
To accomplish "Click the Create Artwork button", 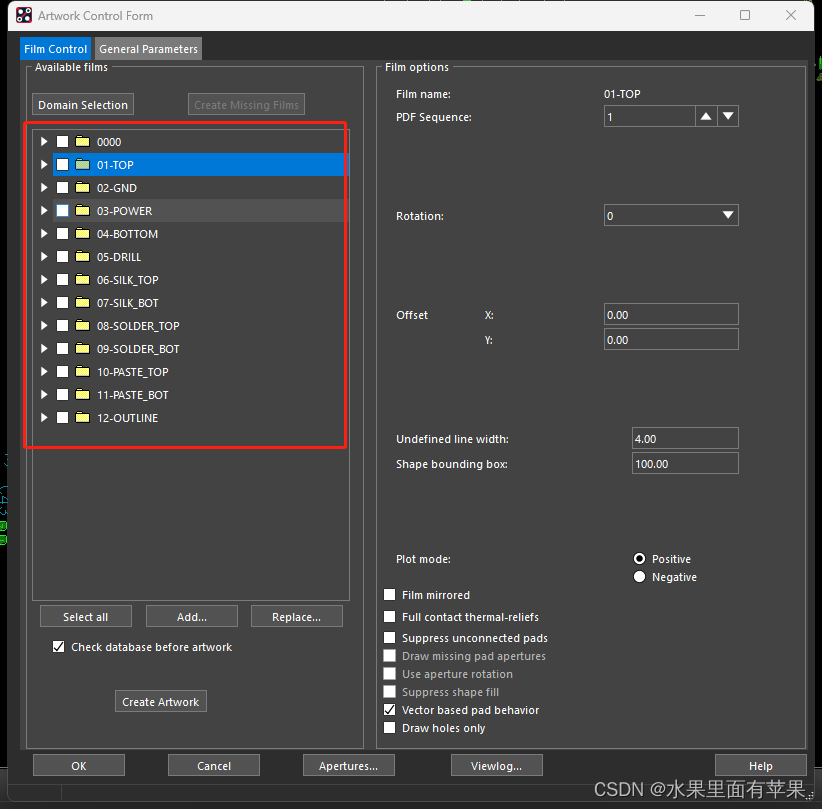I will [160, 702].
